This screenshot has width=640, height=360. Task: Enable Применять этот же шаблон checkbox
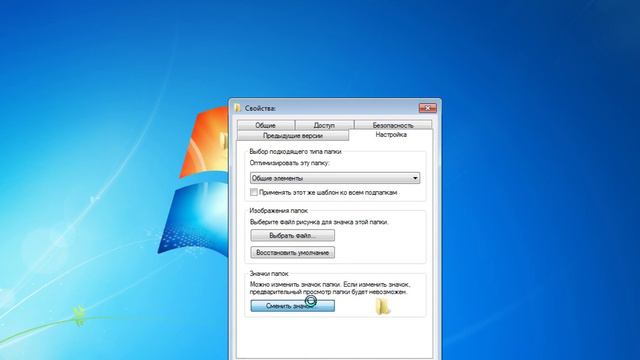click(x=254, y=192)
